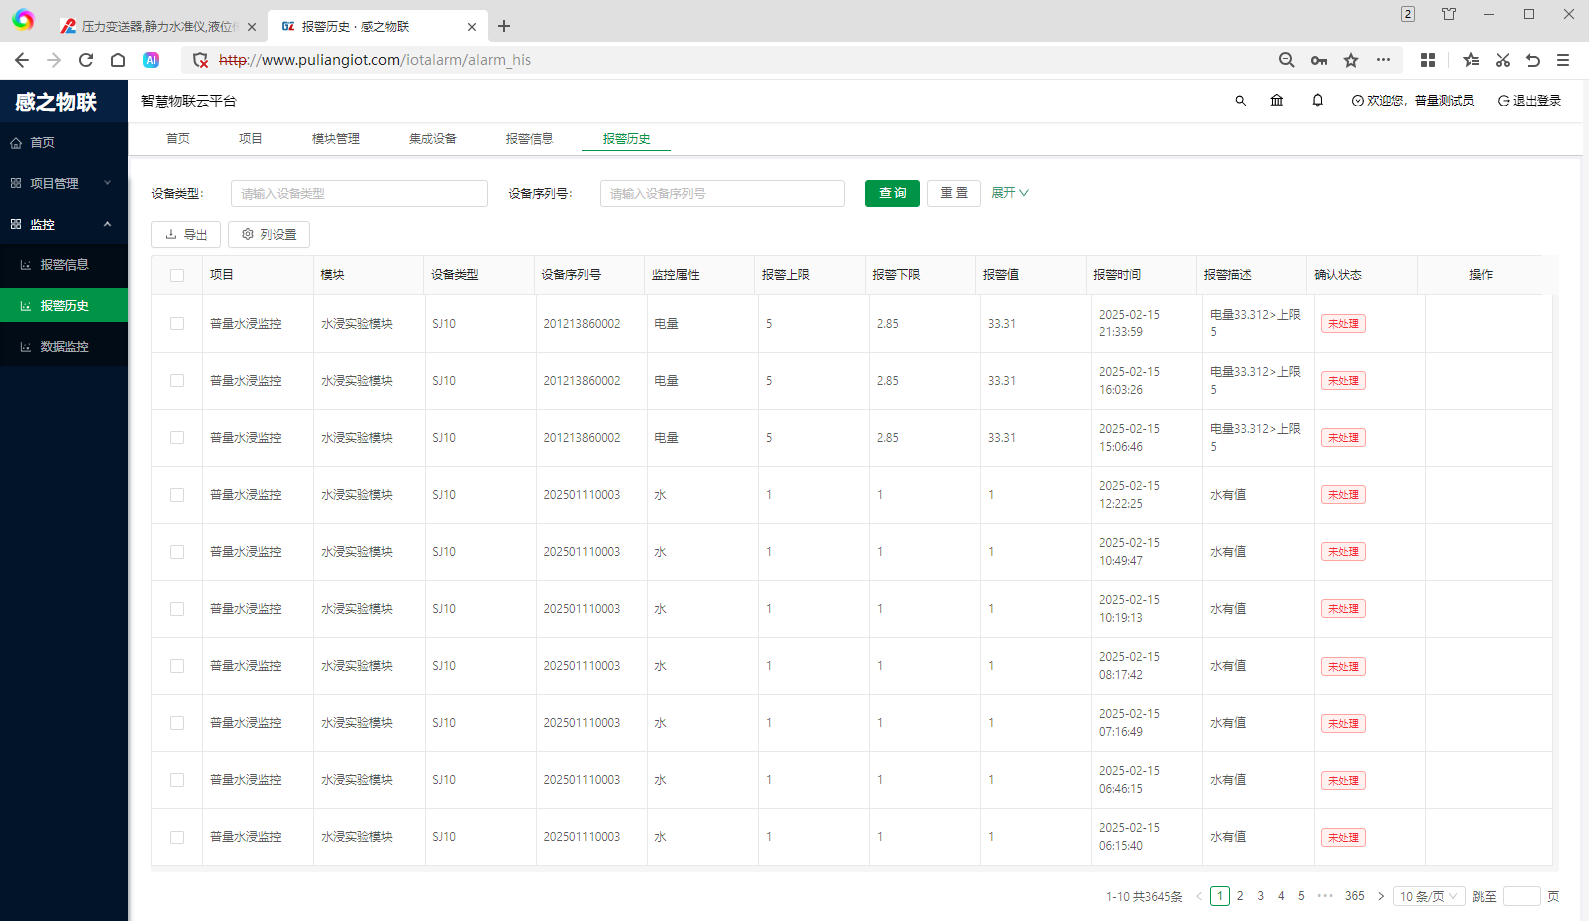This screenshot has width=1589, height=921.
Task: Click the browser reload page icon
Action: click(x=86, y=60)
